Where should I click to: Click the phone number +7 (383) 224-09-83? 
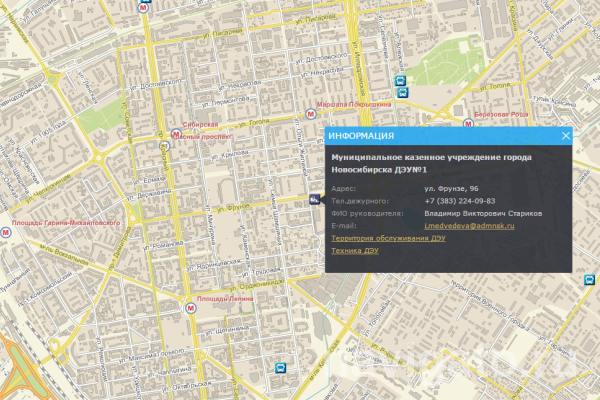click(459, 201)
